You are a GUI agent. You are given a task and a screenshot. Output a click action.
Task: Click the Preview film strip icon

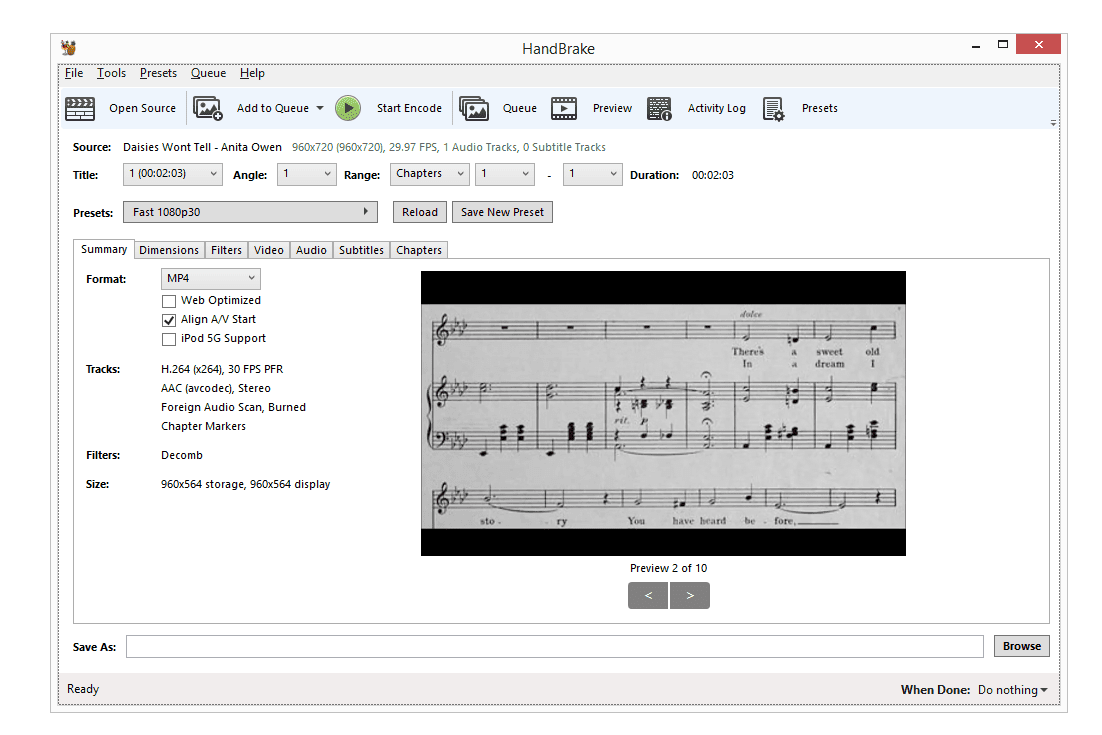(564, 108)
